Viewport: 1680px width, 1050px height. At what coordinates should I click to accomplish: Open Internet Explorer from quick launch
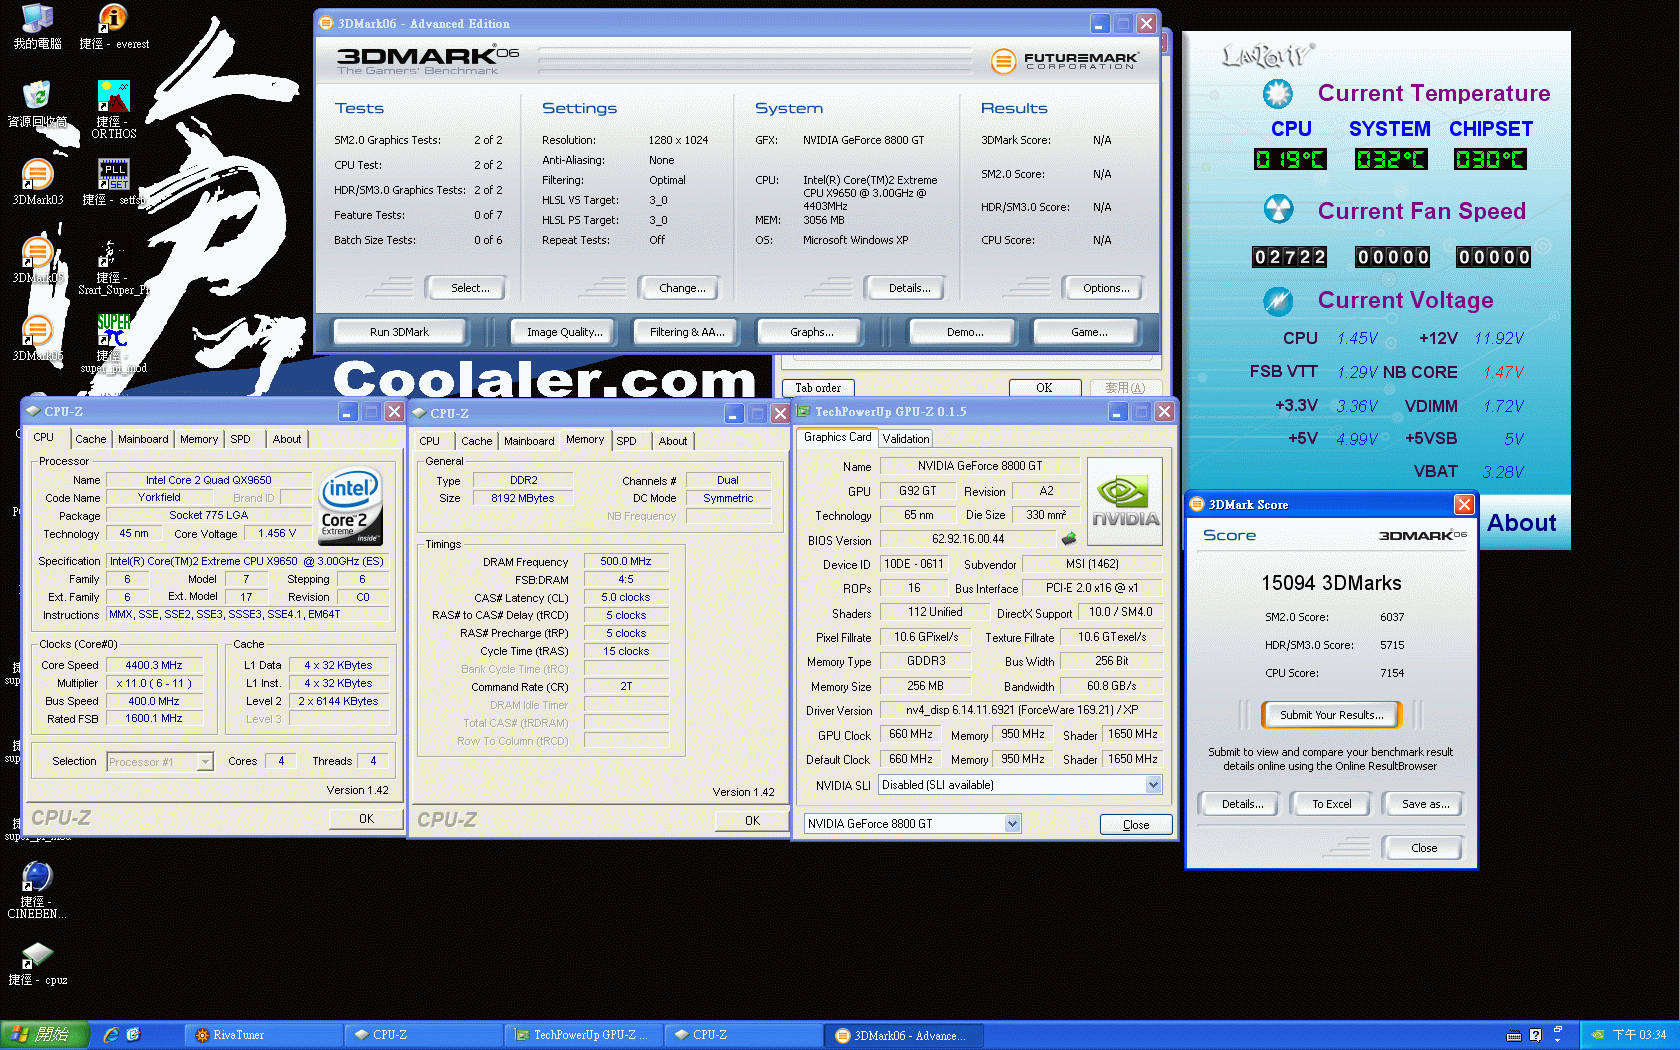pyautogui.click(x=111, y=1035)
